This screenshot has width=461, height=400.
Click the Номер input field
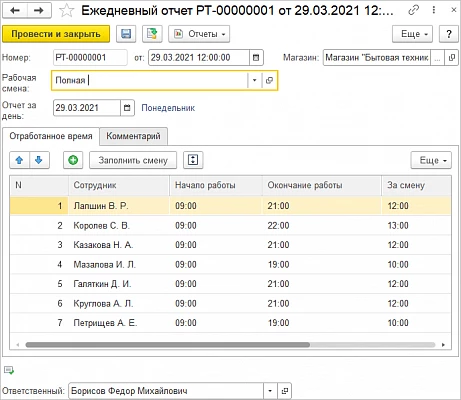pyautogui.click(x=90, y=58)
